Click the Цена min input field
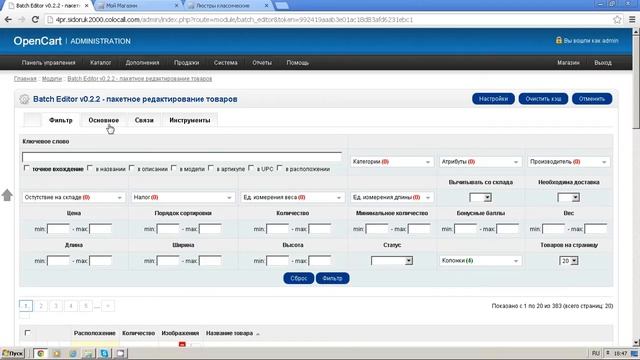 coord(58,229)
